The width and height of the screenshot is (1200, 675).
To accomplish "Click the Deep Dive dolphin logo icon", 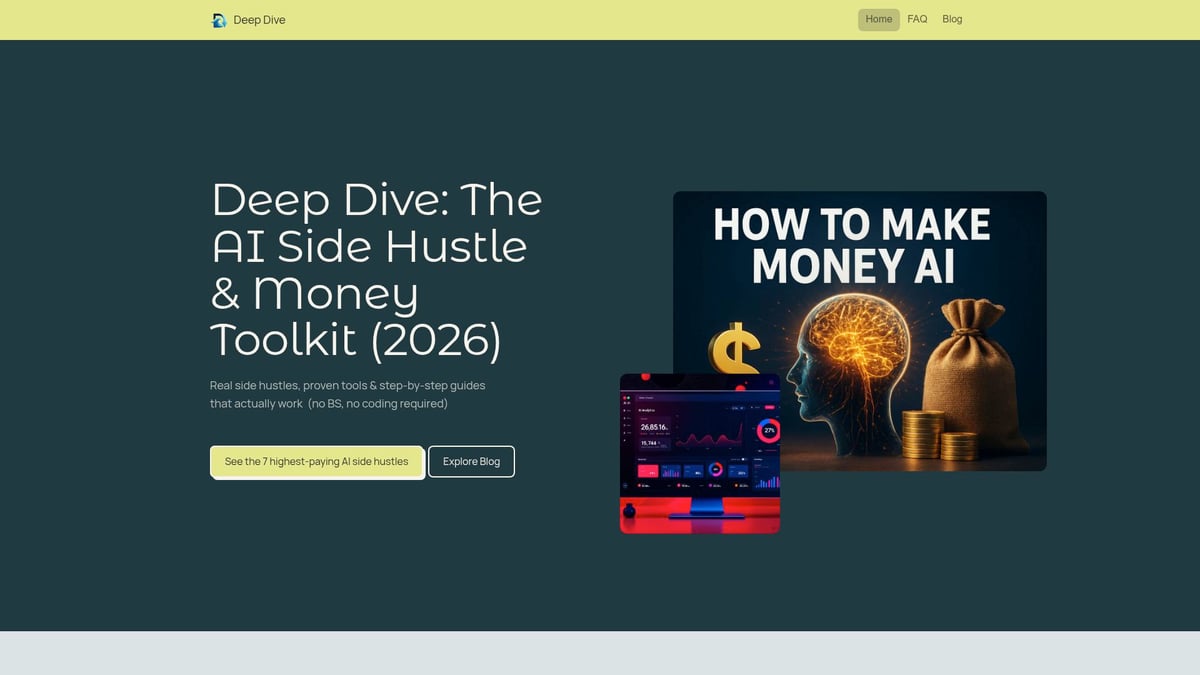I will click(x=219, y=19).
